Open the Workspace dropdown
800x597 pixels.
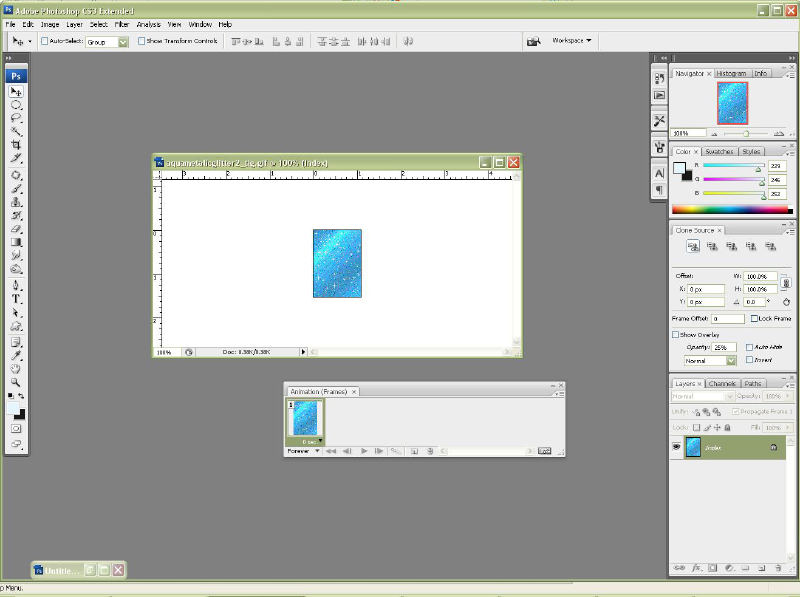click(x=572, y=41)
